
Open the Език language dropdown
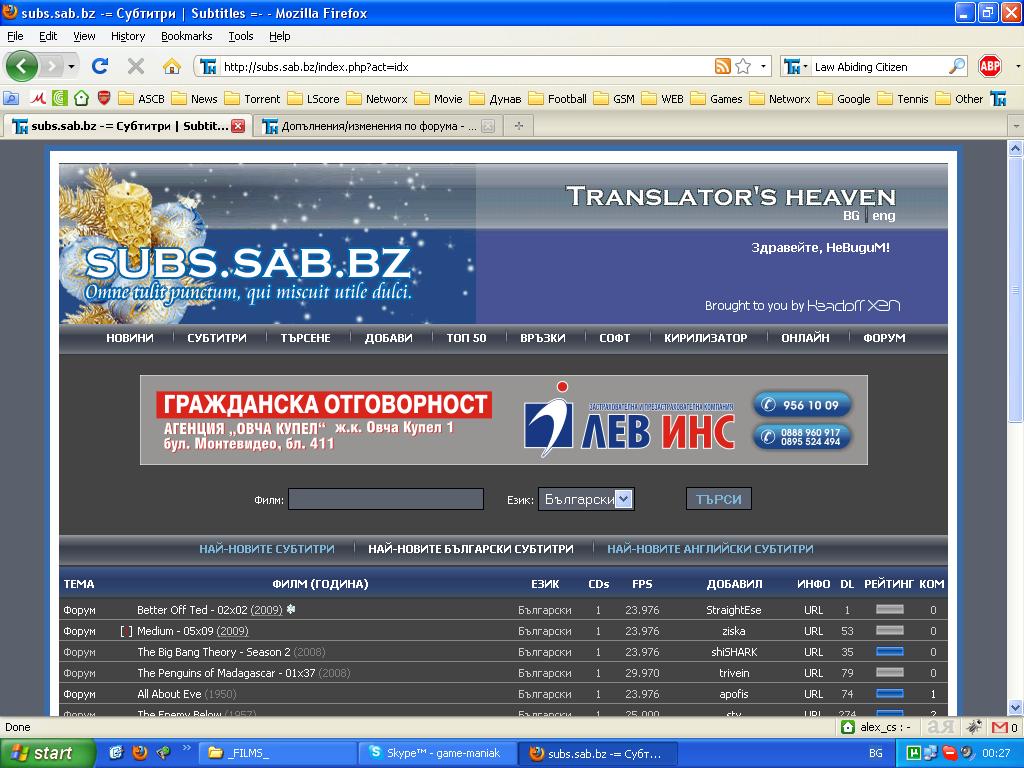586,500
